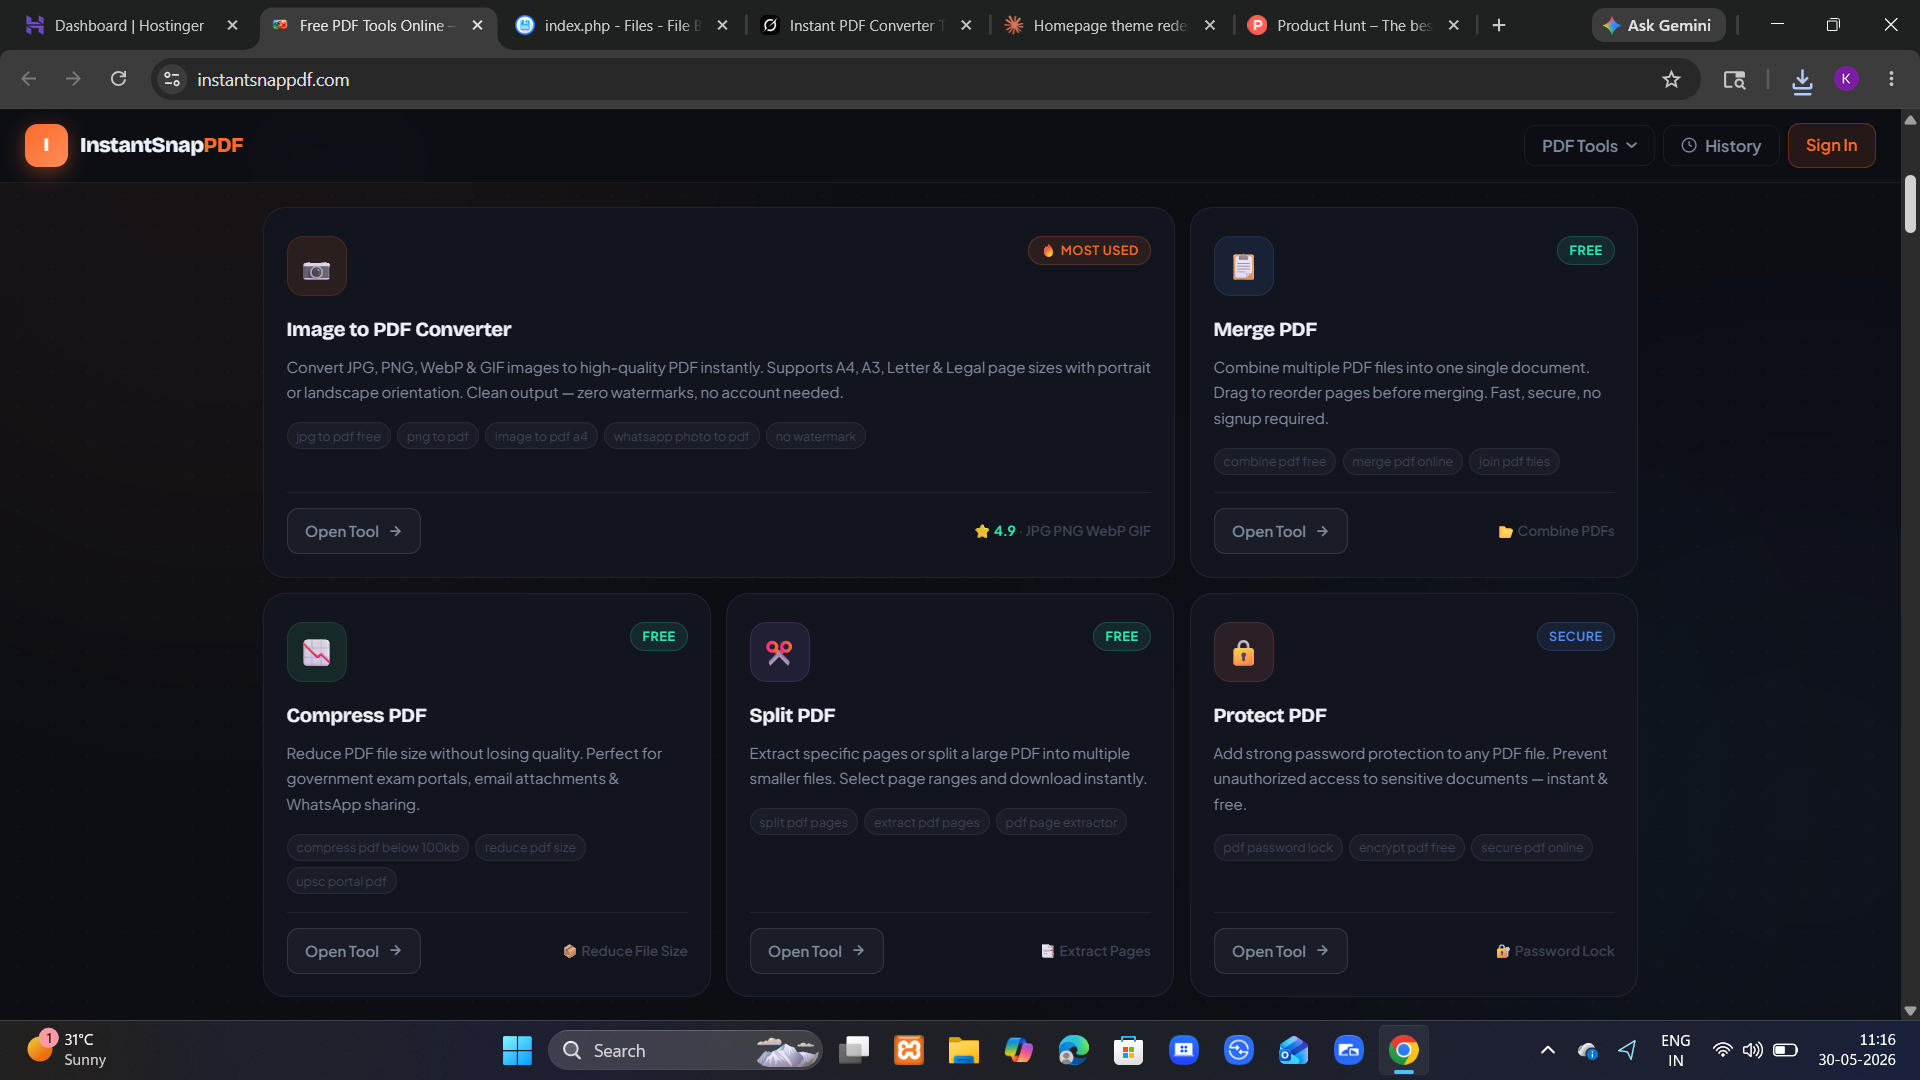The image size is (1920, 1080).
Task: Open Task View from the taskbar
Action: 854,1050
